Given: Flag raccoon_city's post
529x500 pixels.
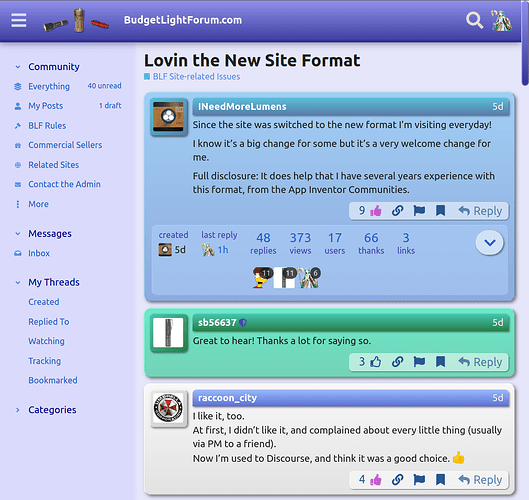Looking at the screenshot, I should coord(419,479).
